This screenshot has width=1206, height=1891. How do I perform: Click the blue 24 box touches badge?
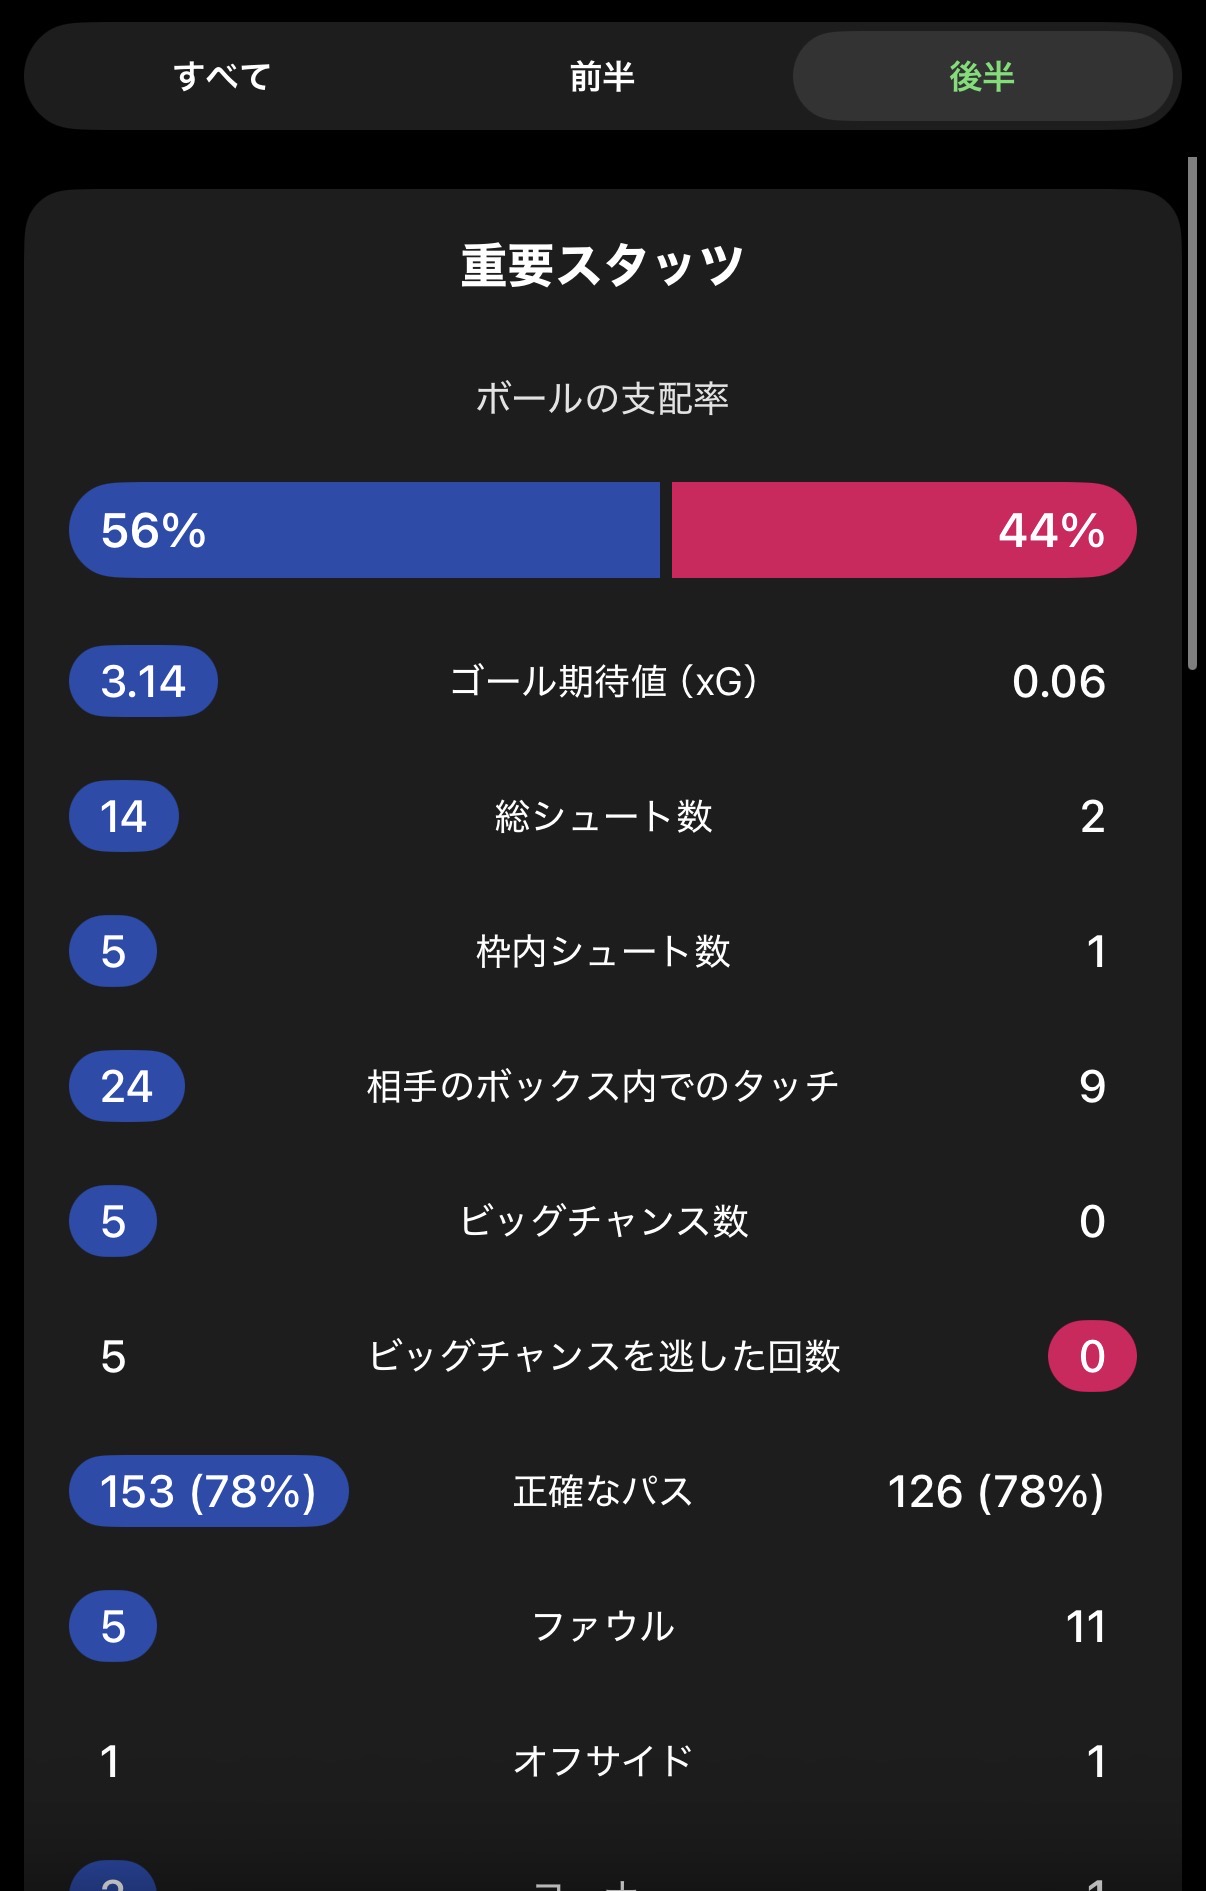(126, 1087)
